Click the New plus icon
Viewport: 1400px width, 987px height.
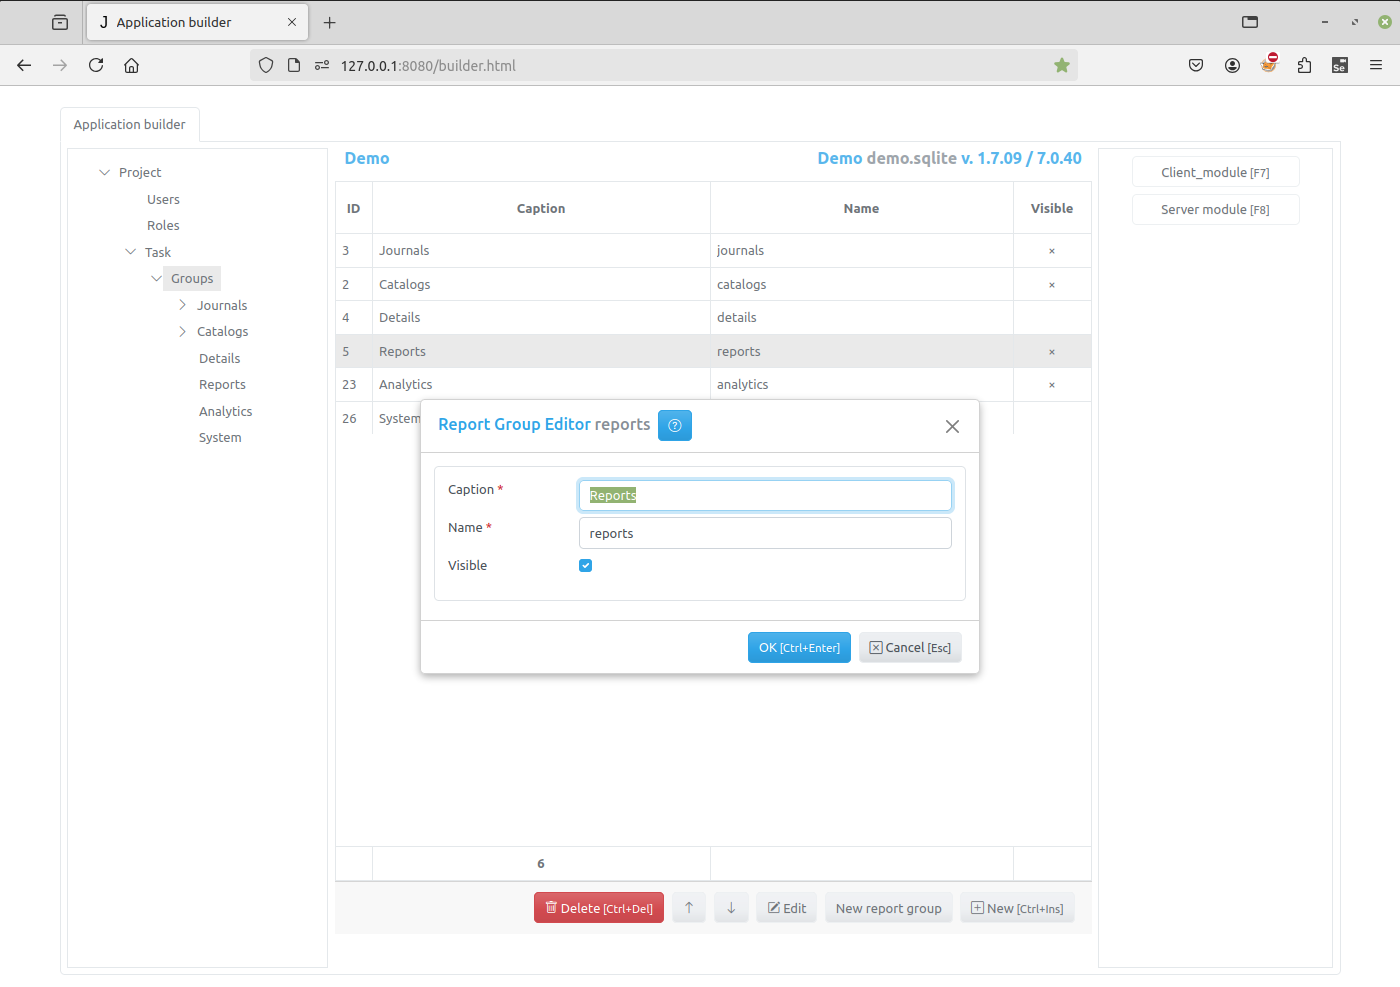pyautogui.click(x=975, y=907)
